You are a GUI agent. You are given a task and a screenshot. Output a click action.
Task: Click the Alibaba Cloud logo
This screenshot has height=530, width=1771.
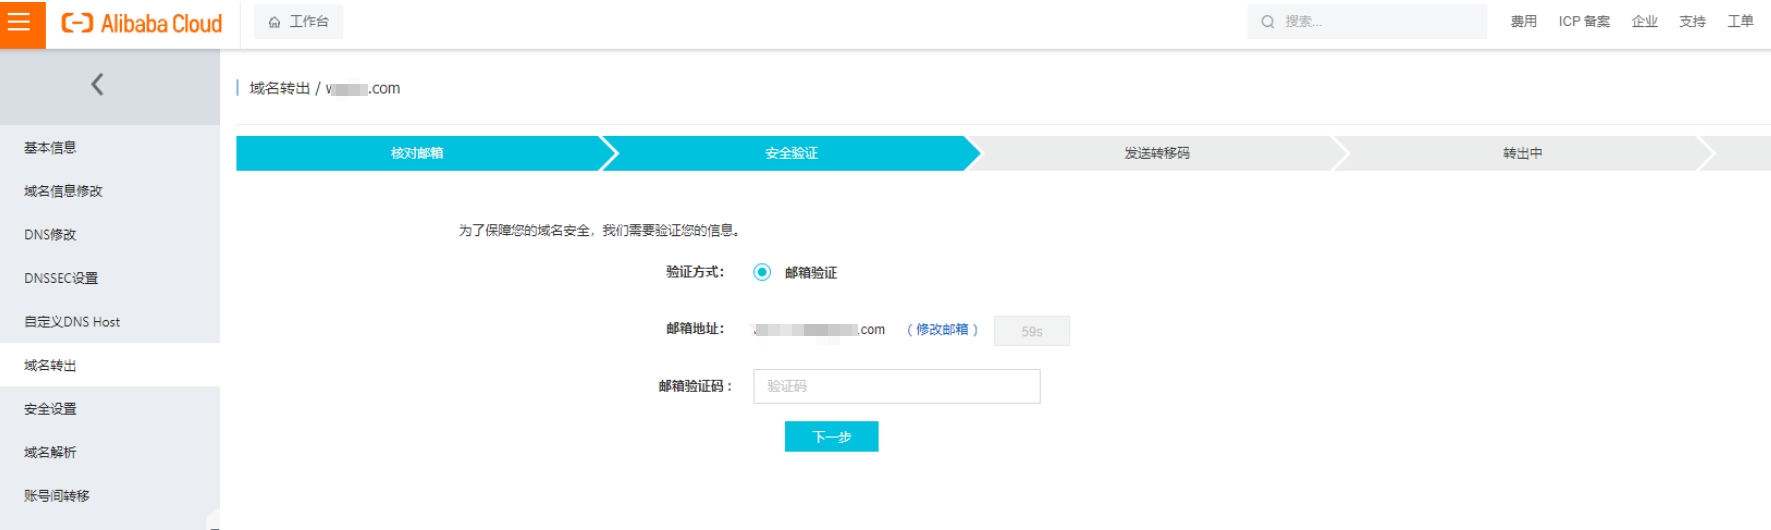[142, 23]
